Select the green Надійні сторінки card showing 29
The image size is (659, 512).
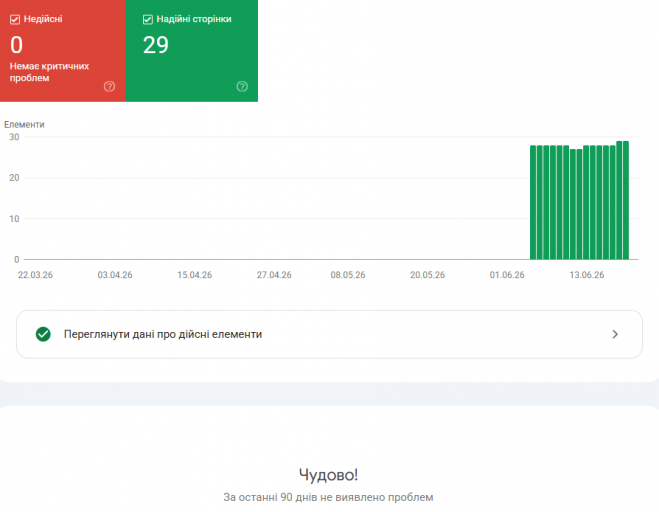coord(192,50)
